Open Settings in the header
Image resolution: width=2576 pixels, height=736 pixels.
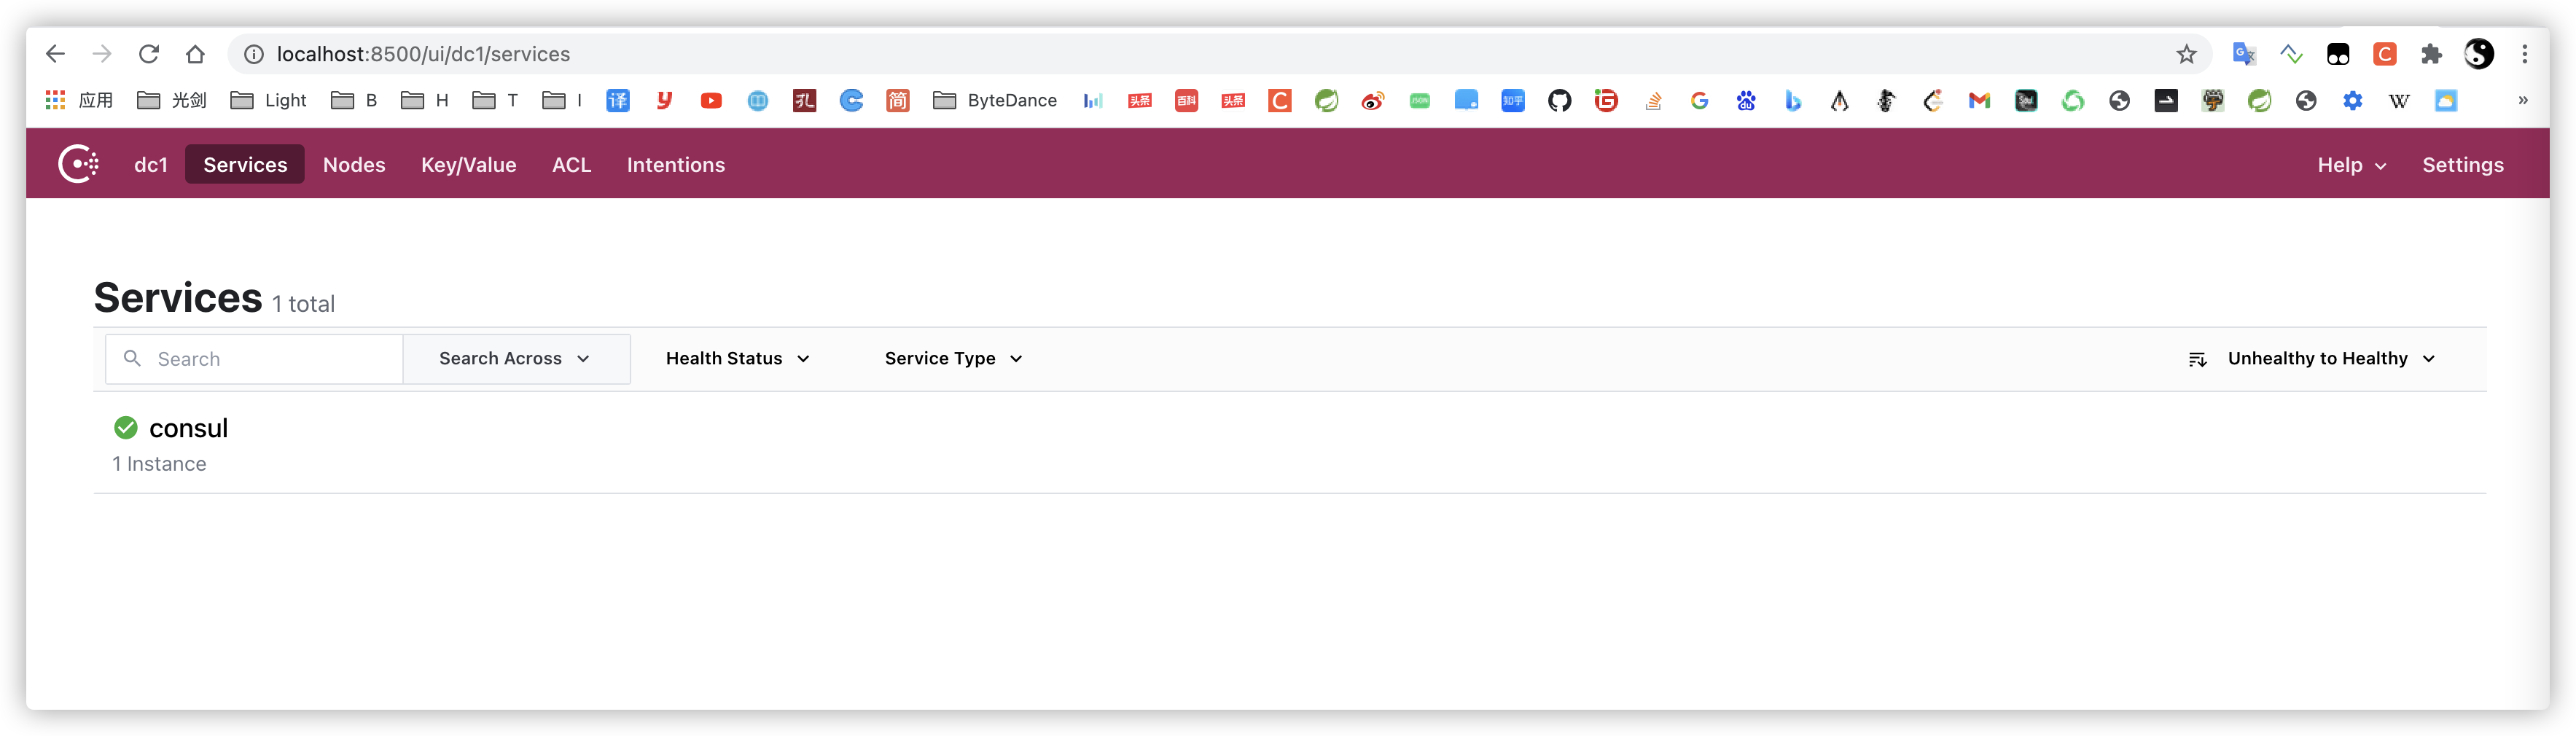pos(2462,165)
